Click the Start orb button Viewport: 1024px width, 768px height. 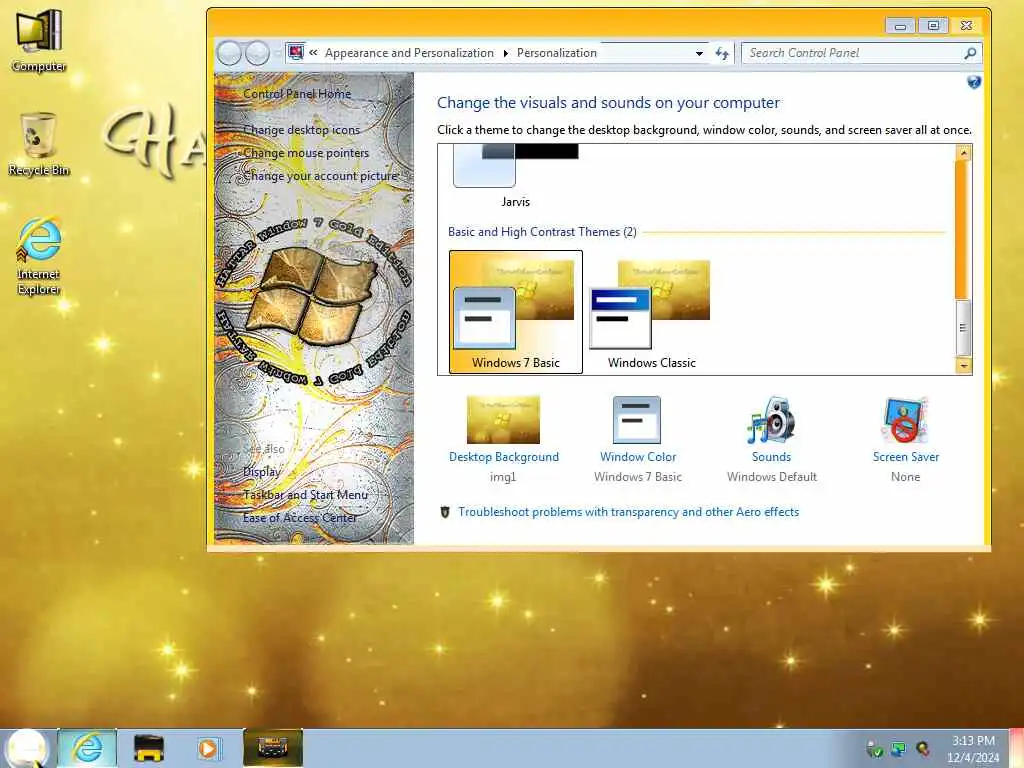click(27, 748)
